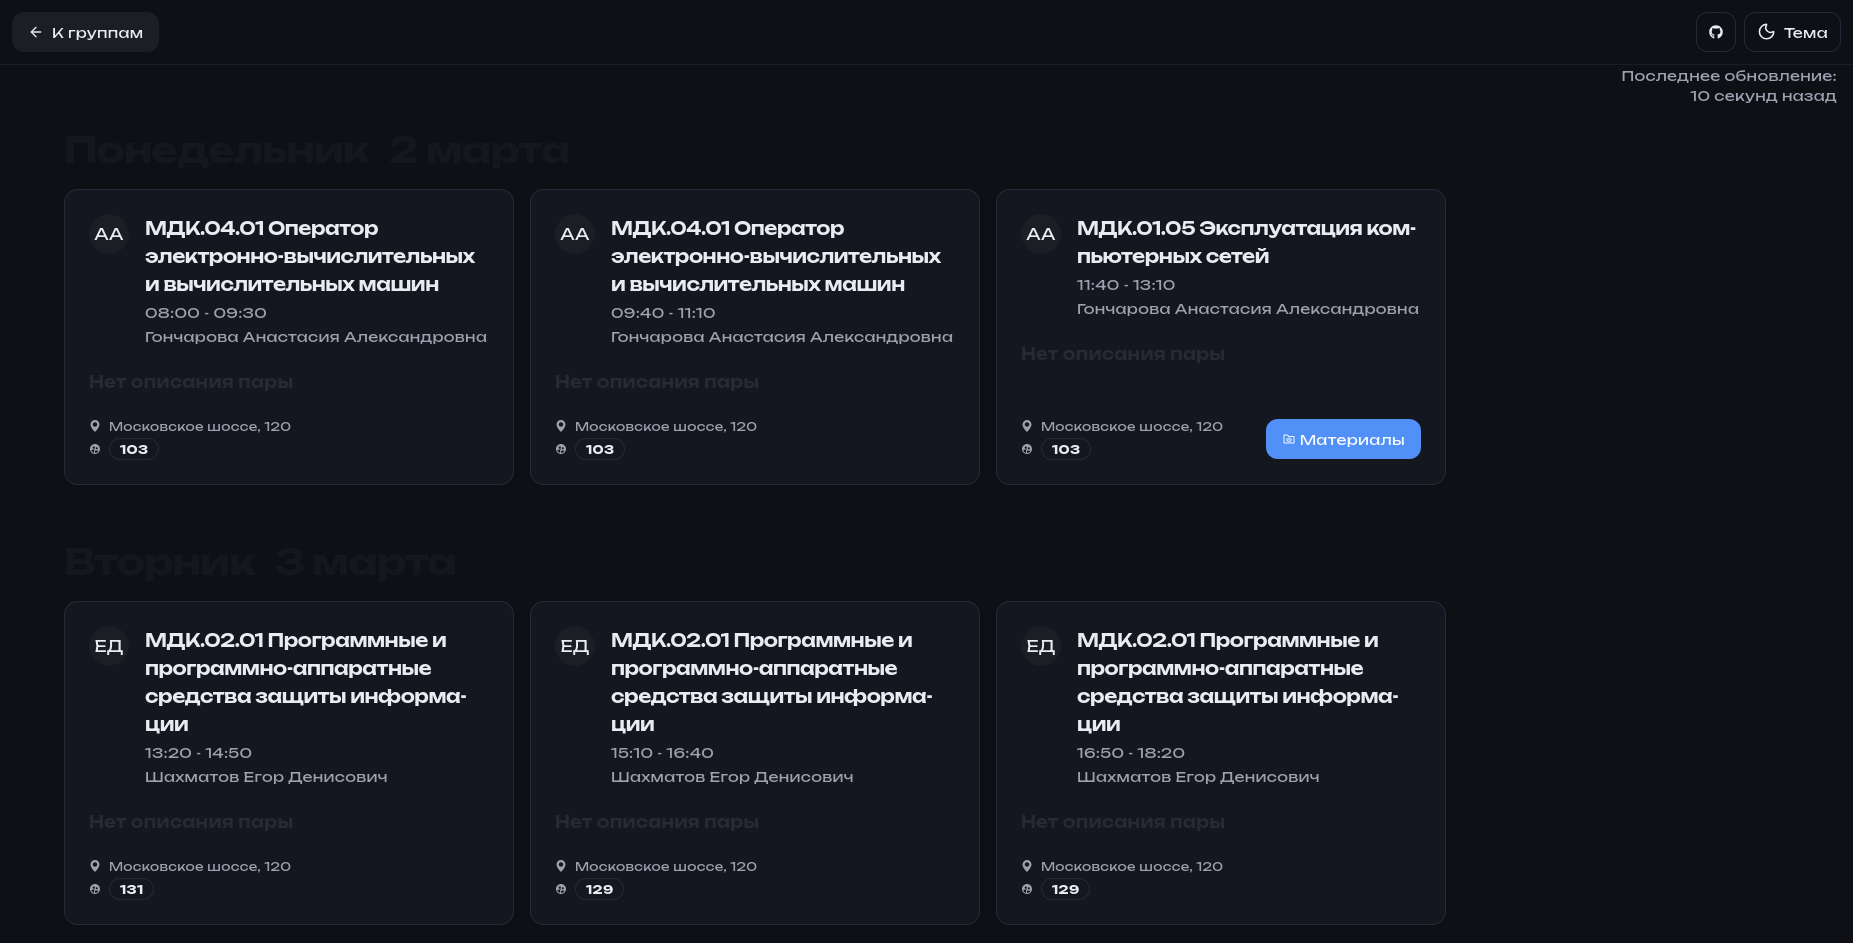Click ЕД avatar on the 16:50 lesson

pos(1040,646)
